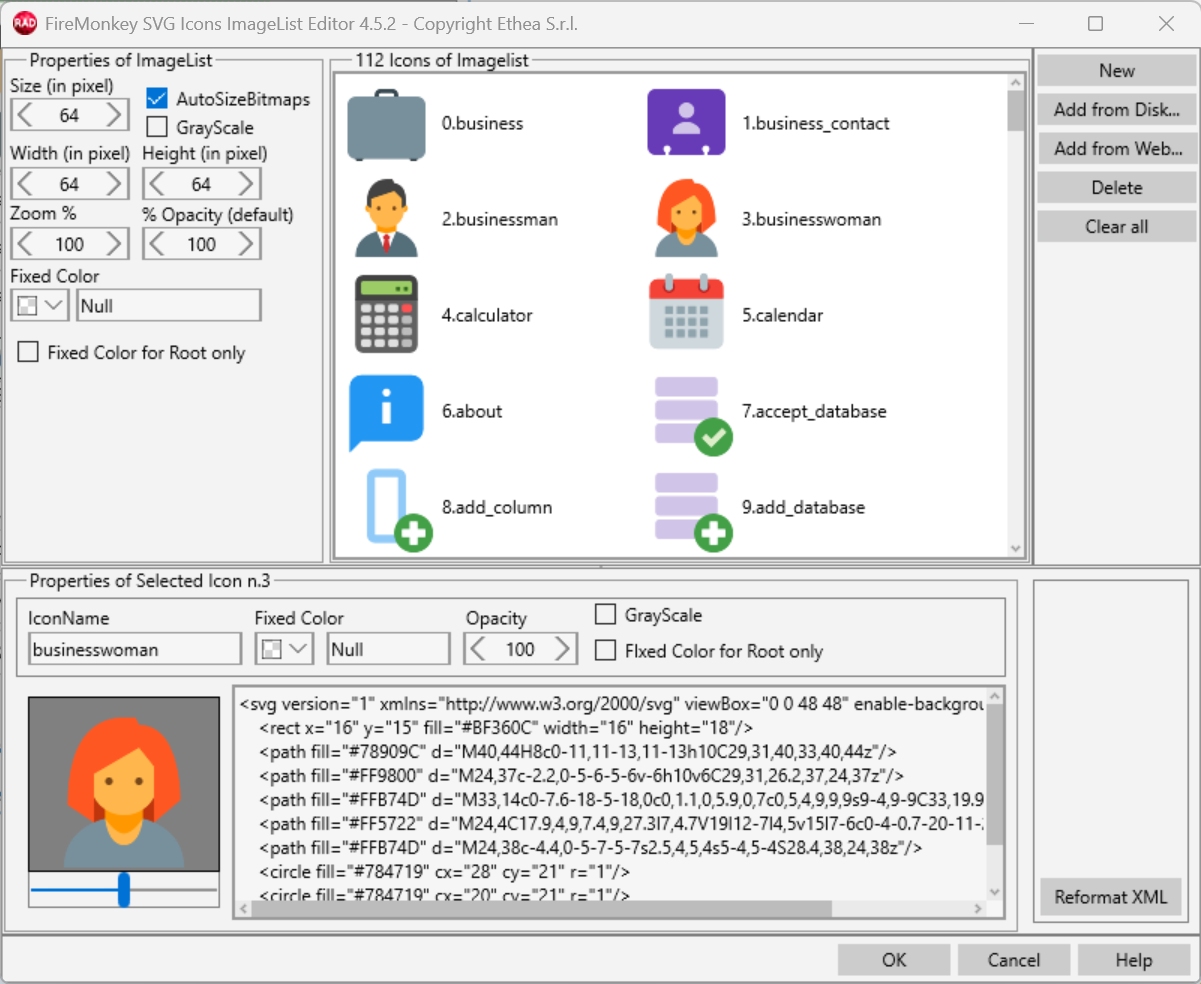Image resolution: width=1201 pixels, height=984 pixels.
Task: Decrease the Zoom percentage
Action: pyautogui.click(x=23, y=243)
